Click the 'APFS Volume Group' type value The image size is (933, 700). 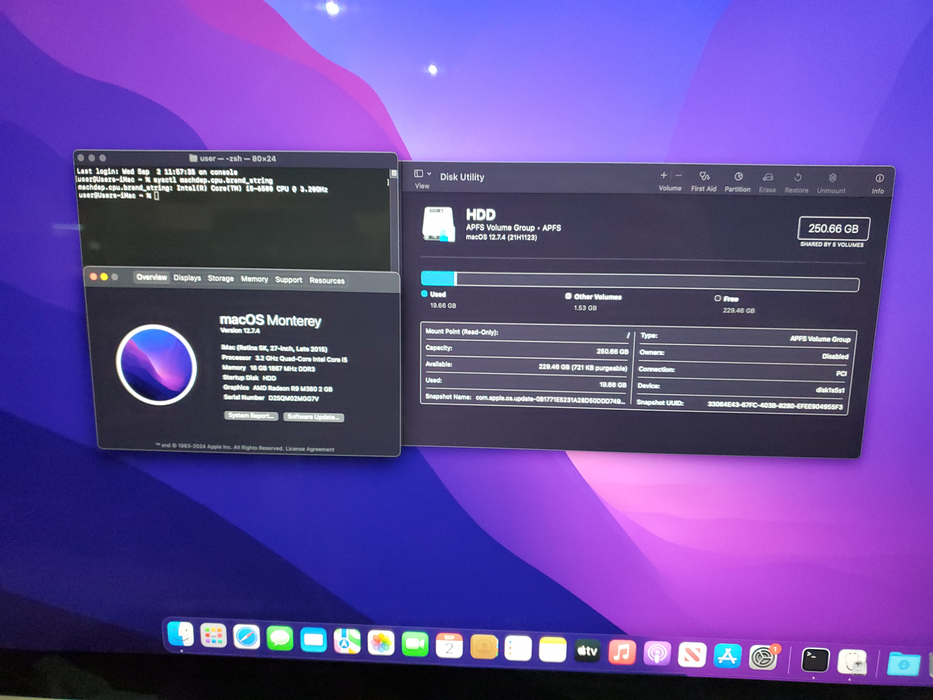(x=820, y=339)
